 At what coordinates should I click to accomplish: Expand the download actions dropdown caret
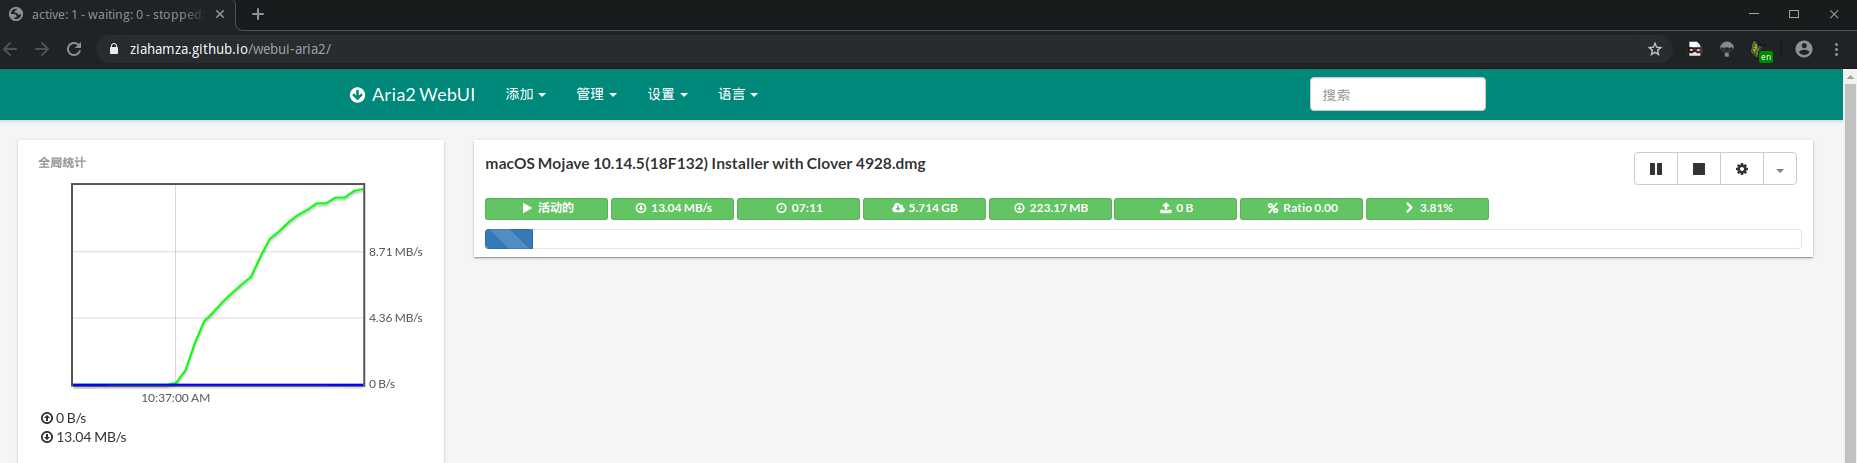pos(1780,169)
